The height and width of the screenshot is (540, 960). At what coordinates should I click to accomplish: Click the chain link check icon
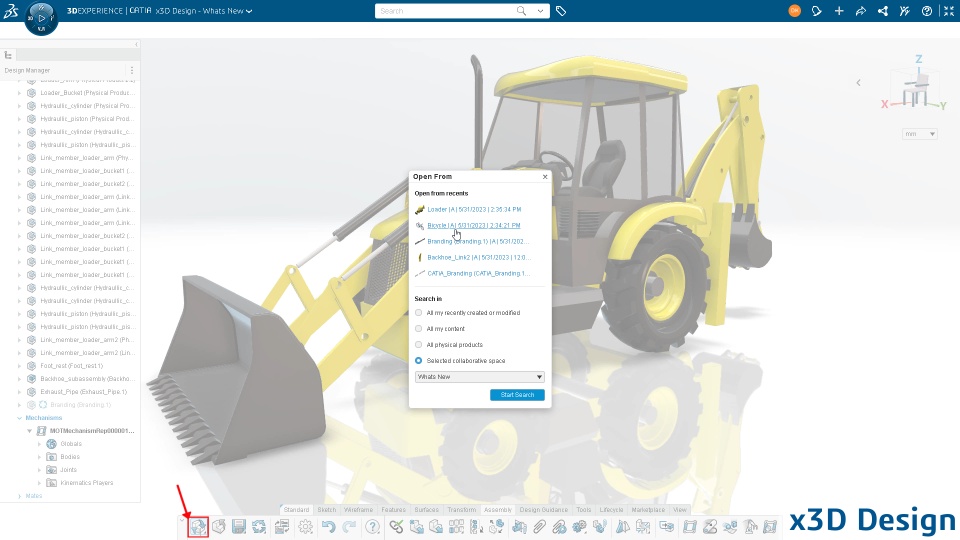click(x=396, y=527)
